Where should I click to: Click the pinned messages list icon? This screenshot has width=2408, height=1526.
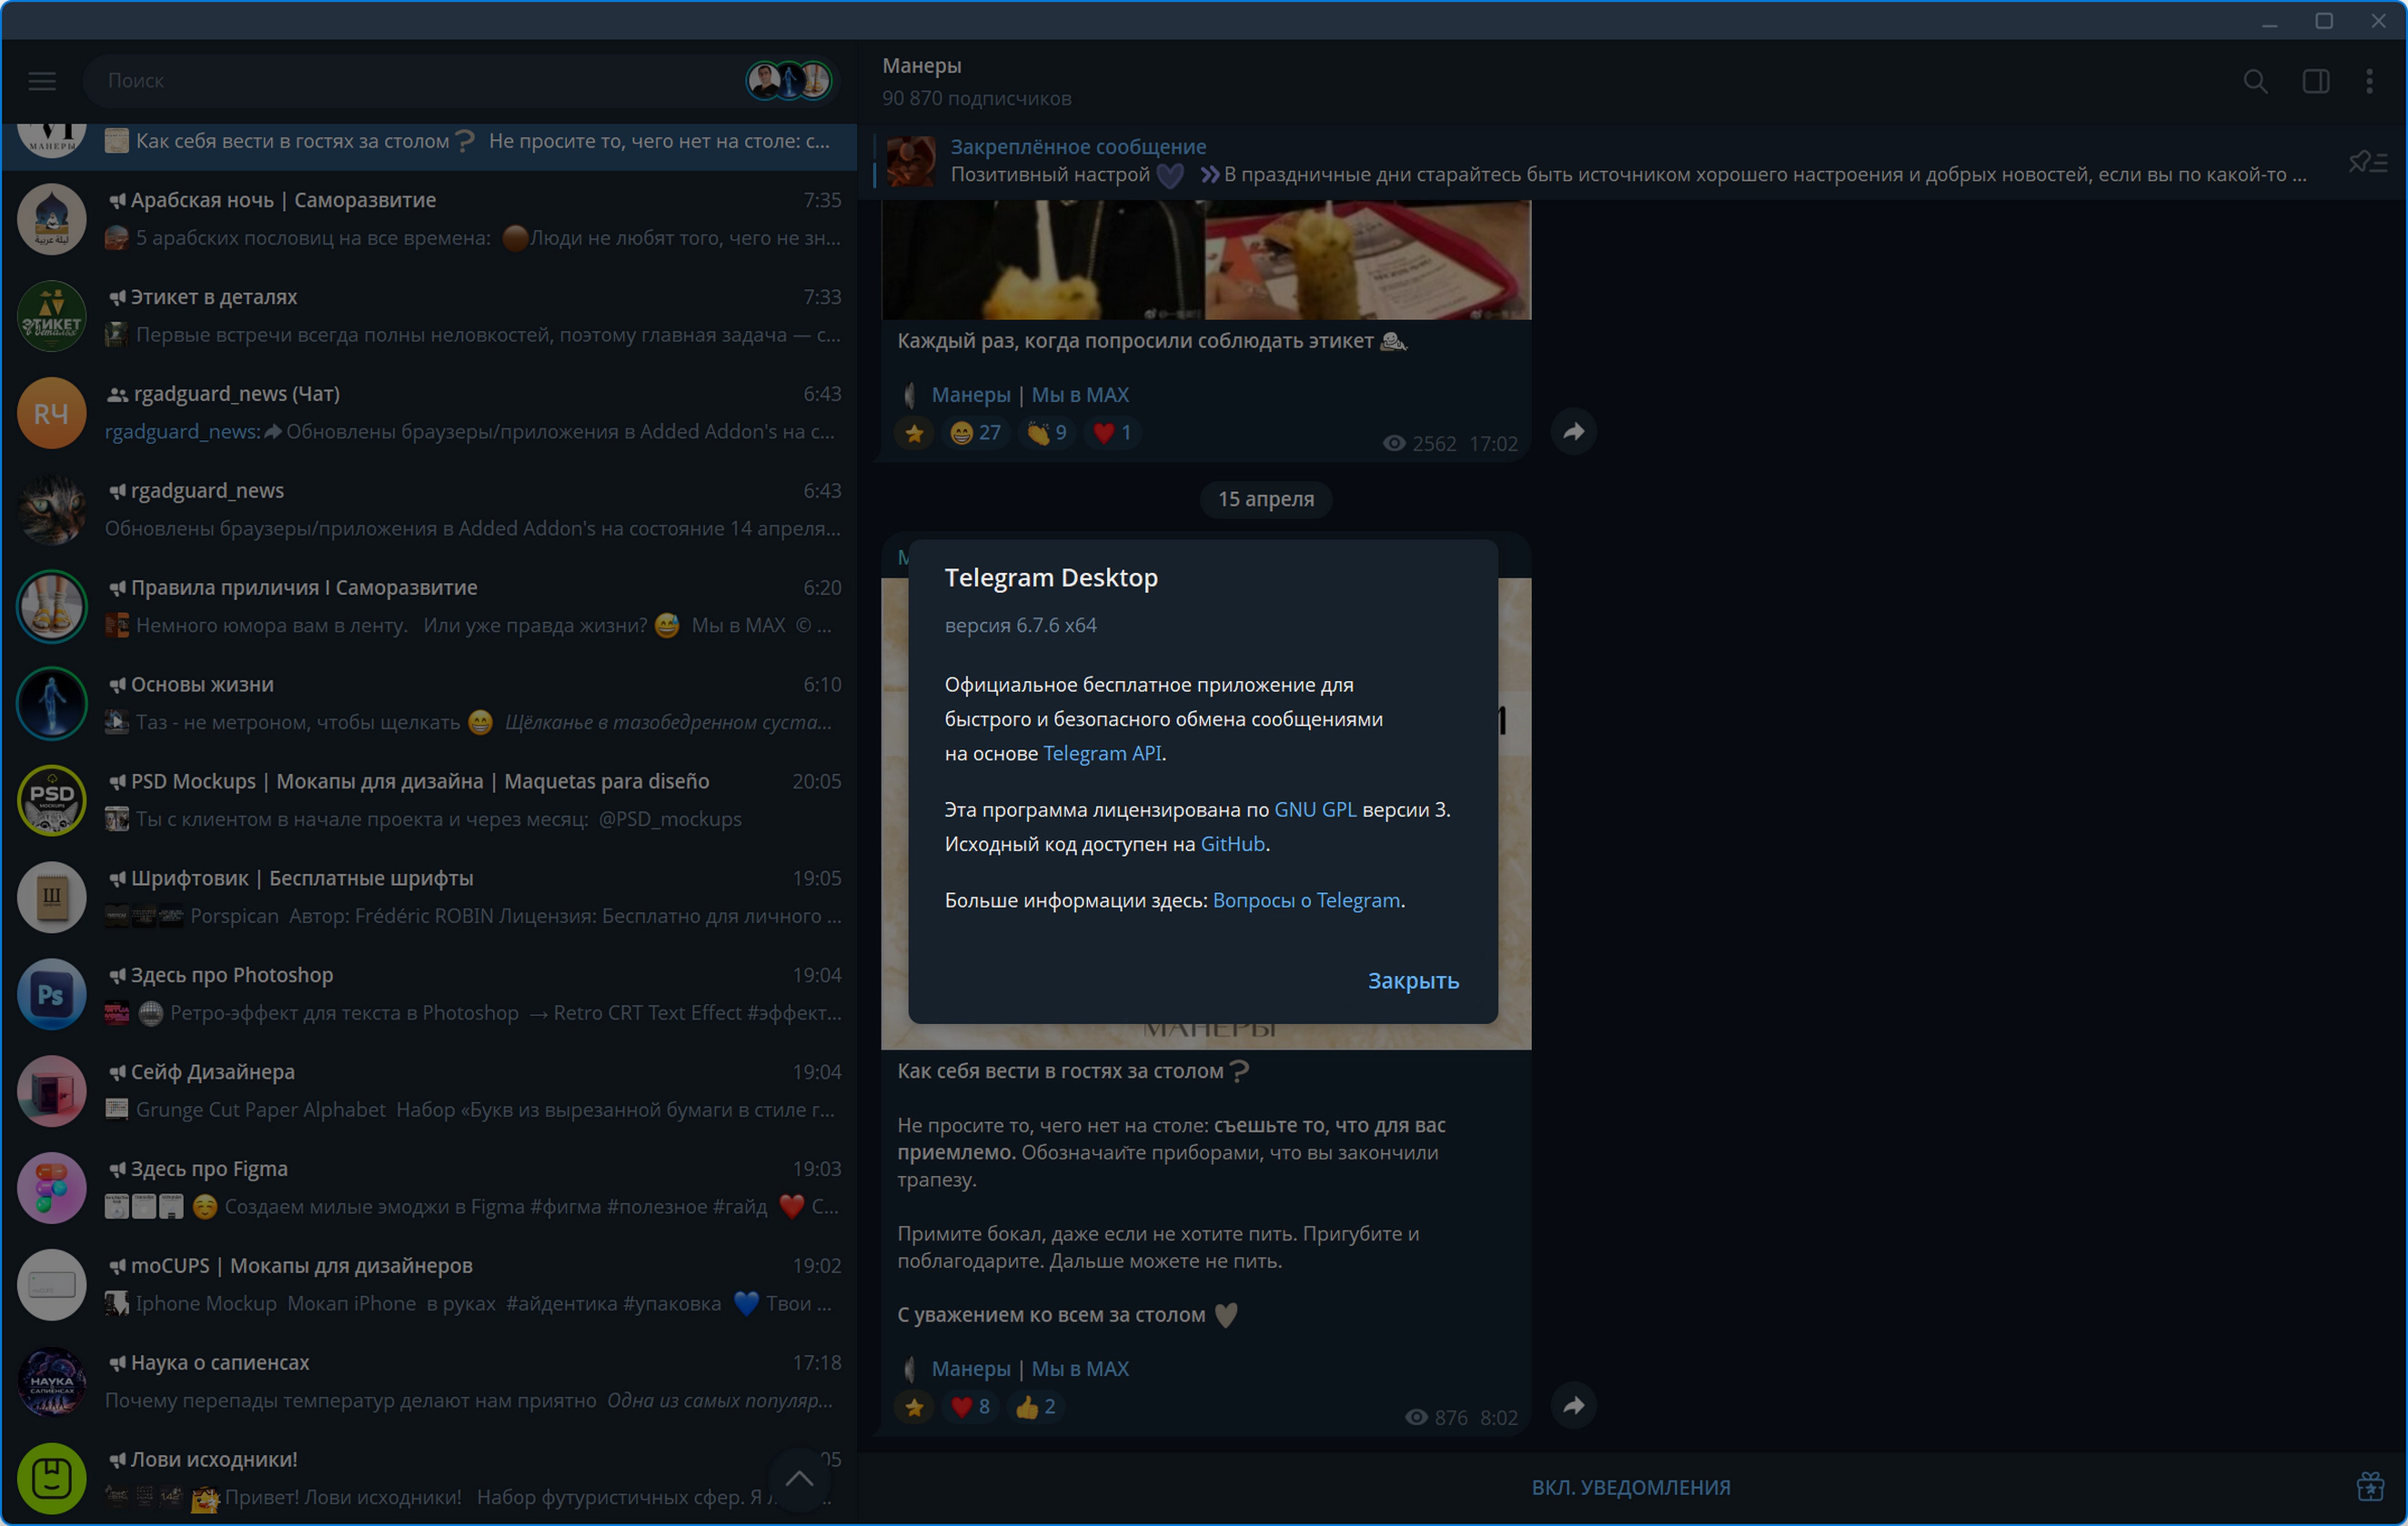2367,161
